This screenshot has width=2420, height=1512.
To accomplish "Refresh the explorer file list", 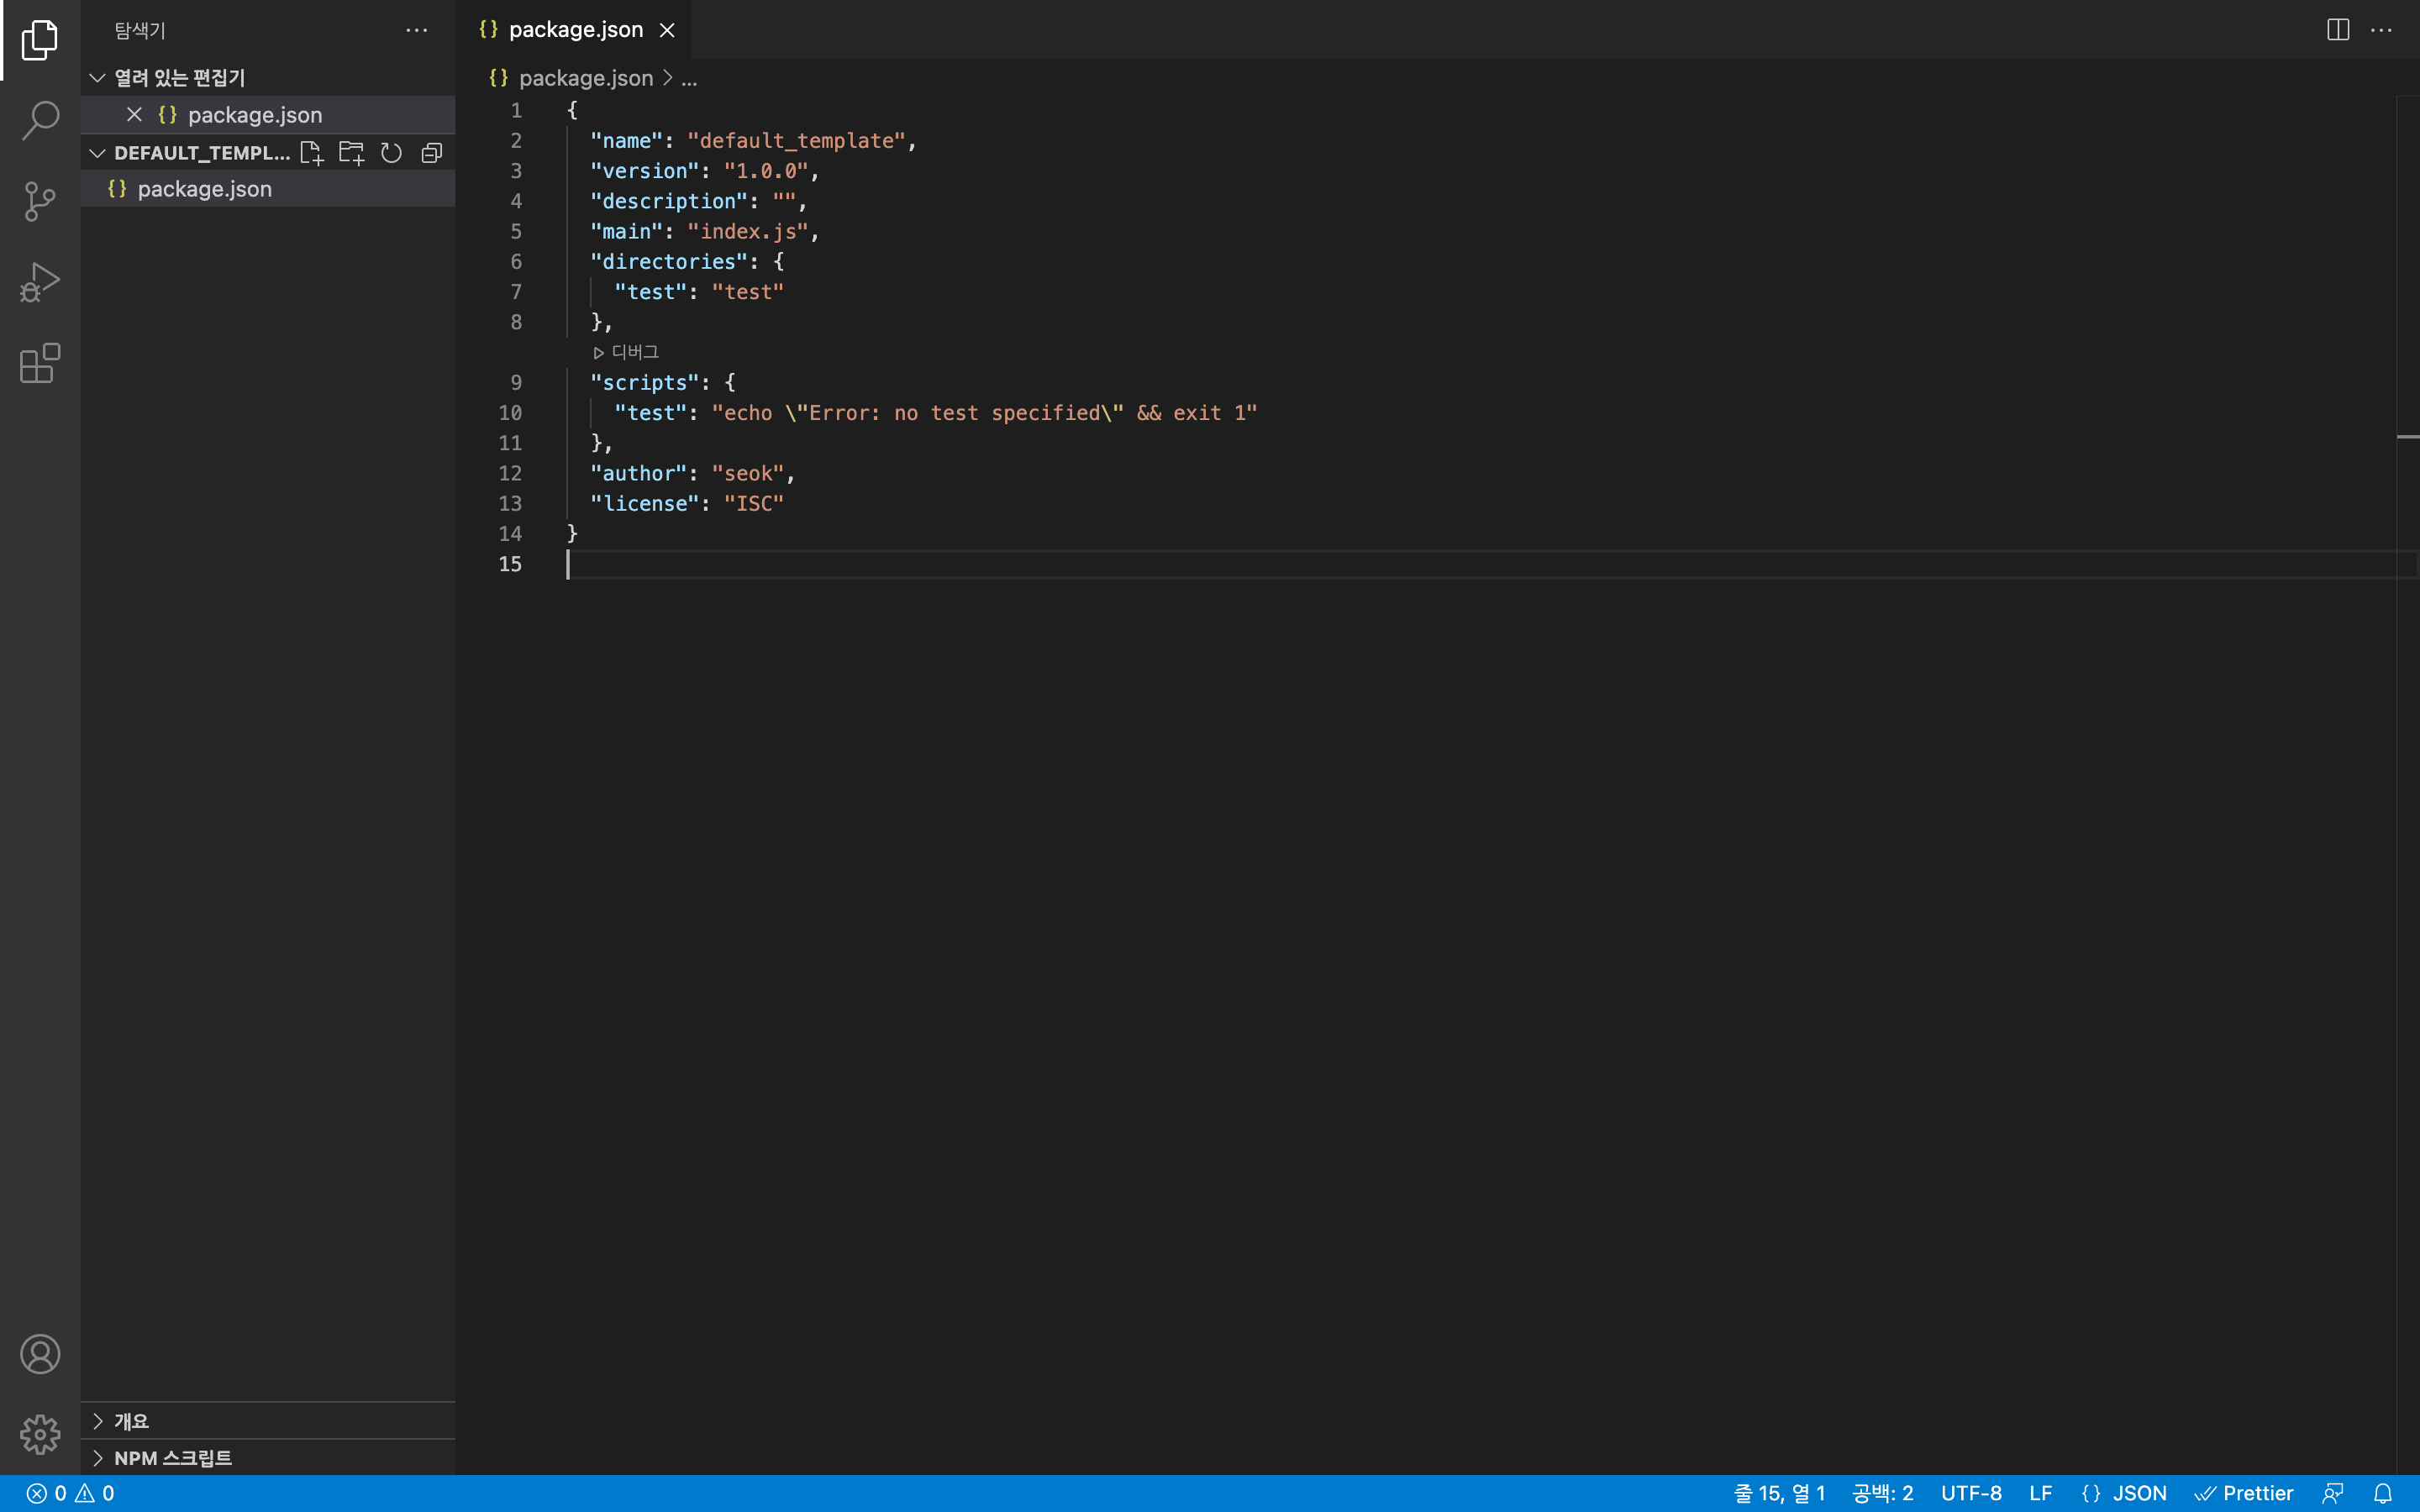I will pos(391,153).
